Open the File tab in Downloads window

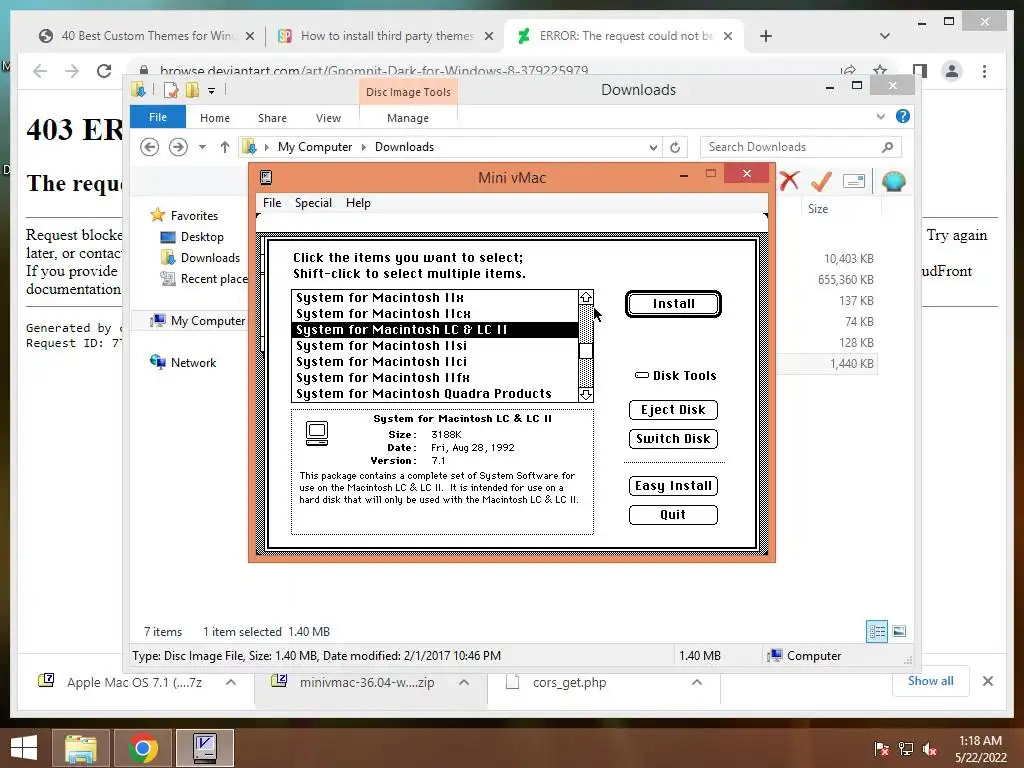[x=158, y=117]
